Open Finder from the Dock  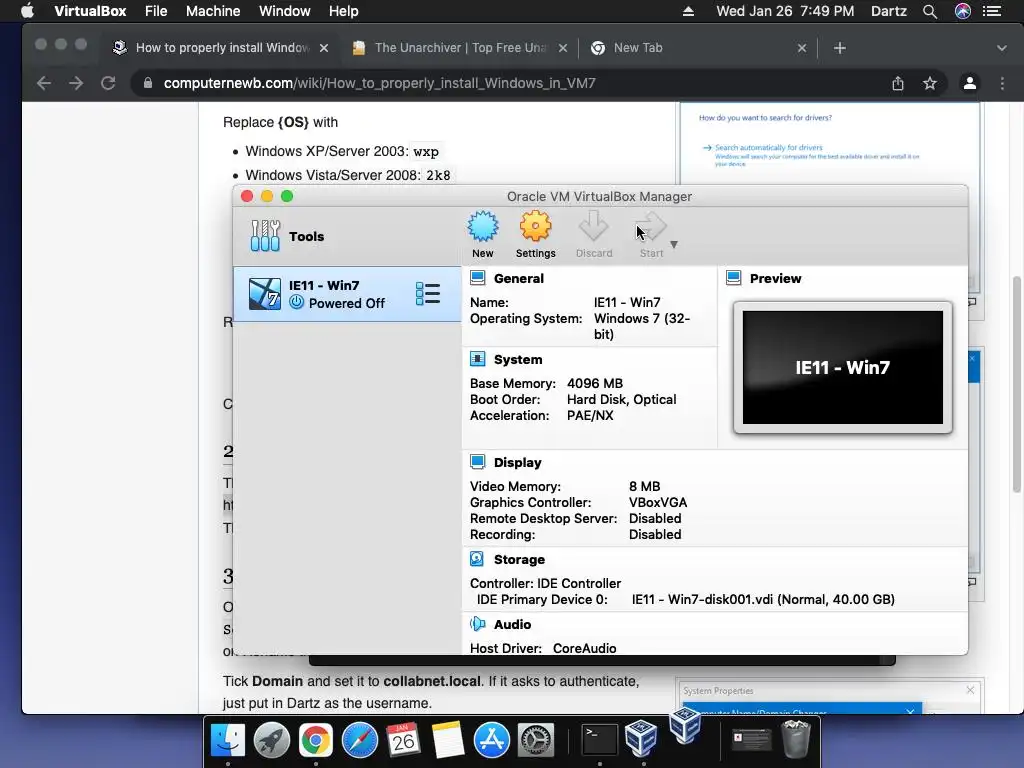coord(228,740)
